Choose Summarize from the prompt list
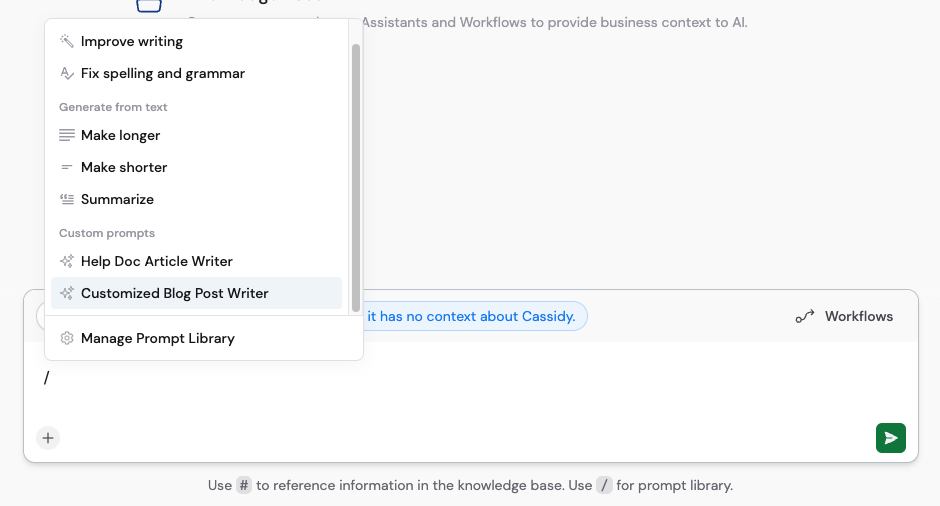Image resolution: width=940 pixels, height=506 pixels. 196,199
